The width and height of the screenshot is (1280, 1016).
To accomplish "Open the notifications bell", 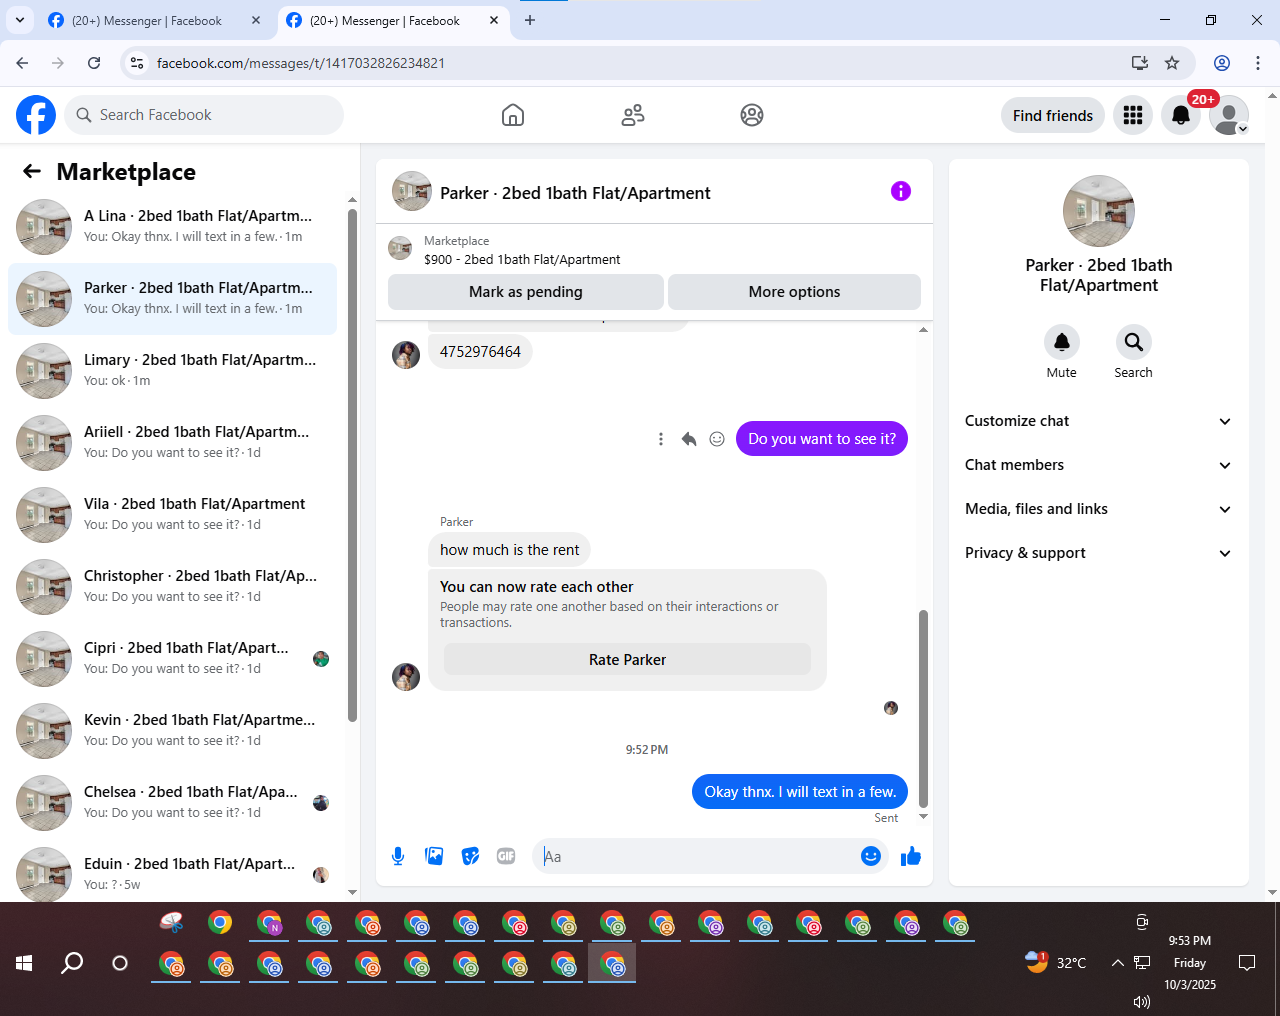I will [1181, 115].
